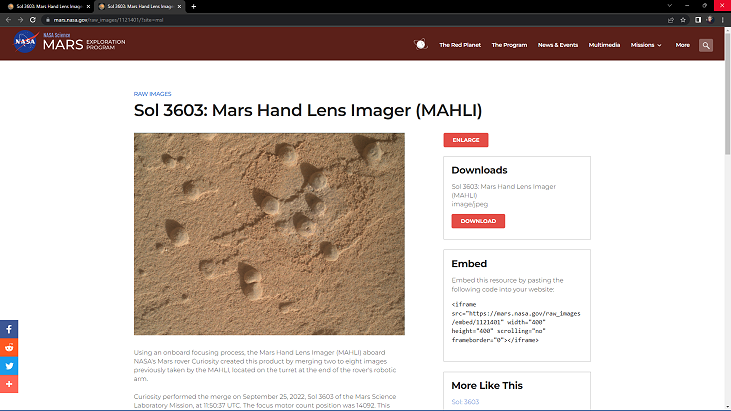Viewport: 731px width, 411px height.
Task: Click the NASA logo
Action: pyautogui.click(x=25, y=42)
